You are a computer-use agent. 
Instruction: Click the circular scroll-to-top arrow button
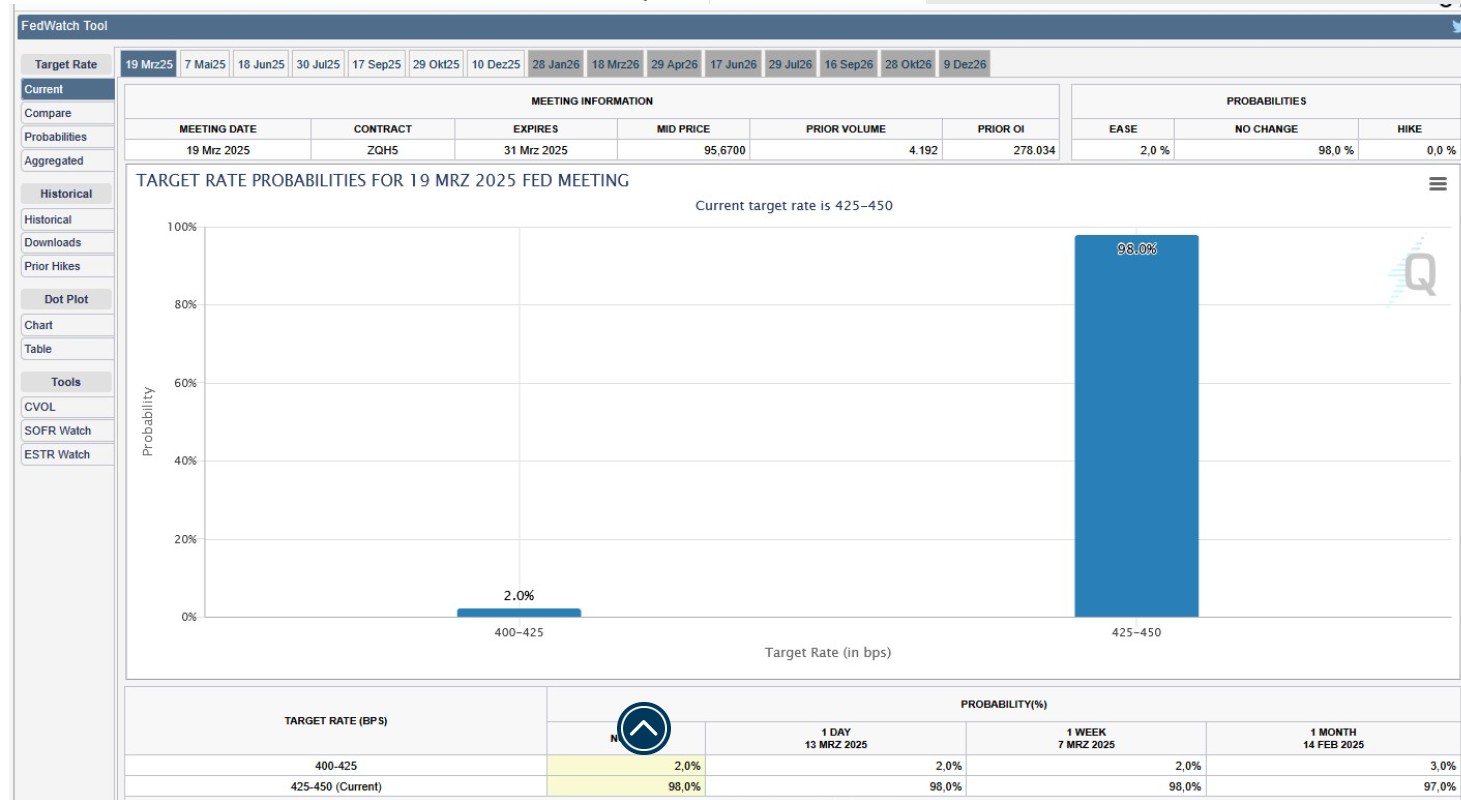(644, 728)
